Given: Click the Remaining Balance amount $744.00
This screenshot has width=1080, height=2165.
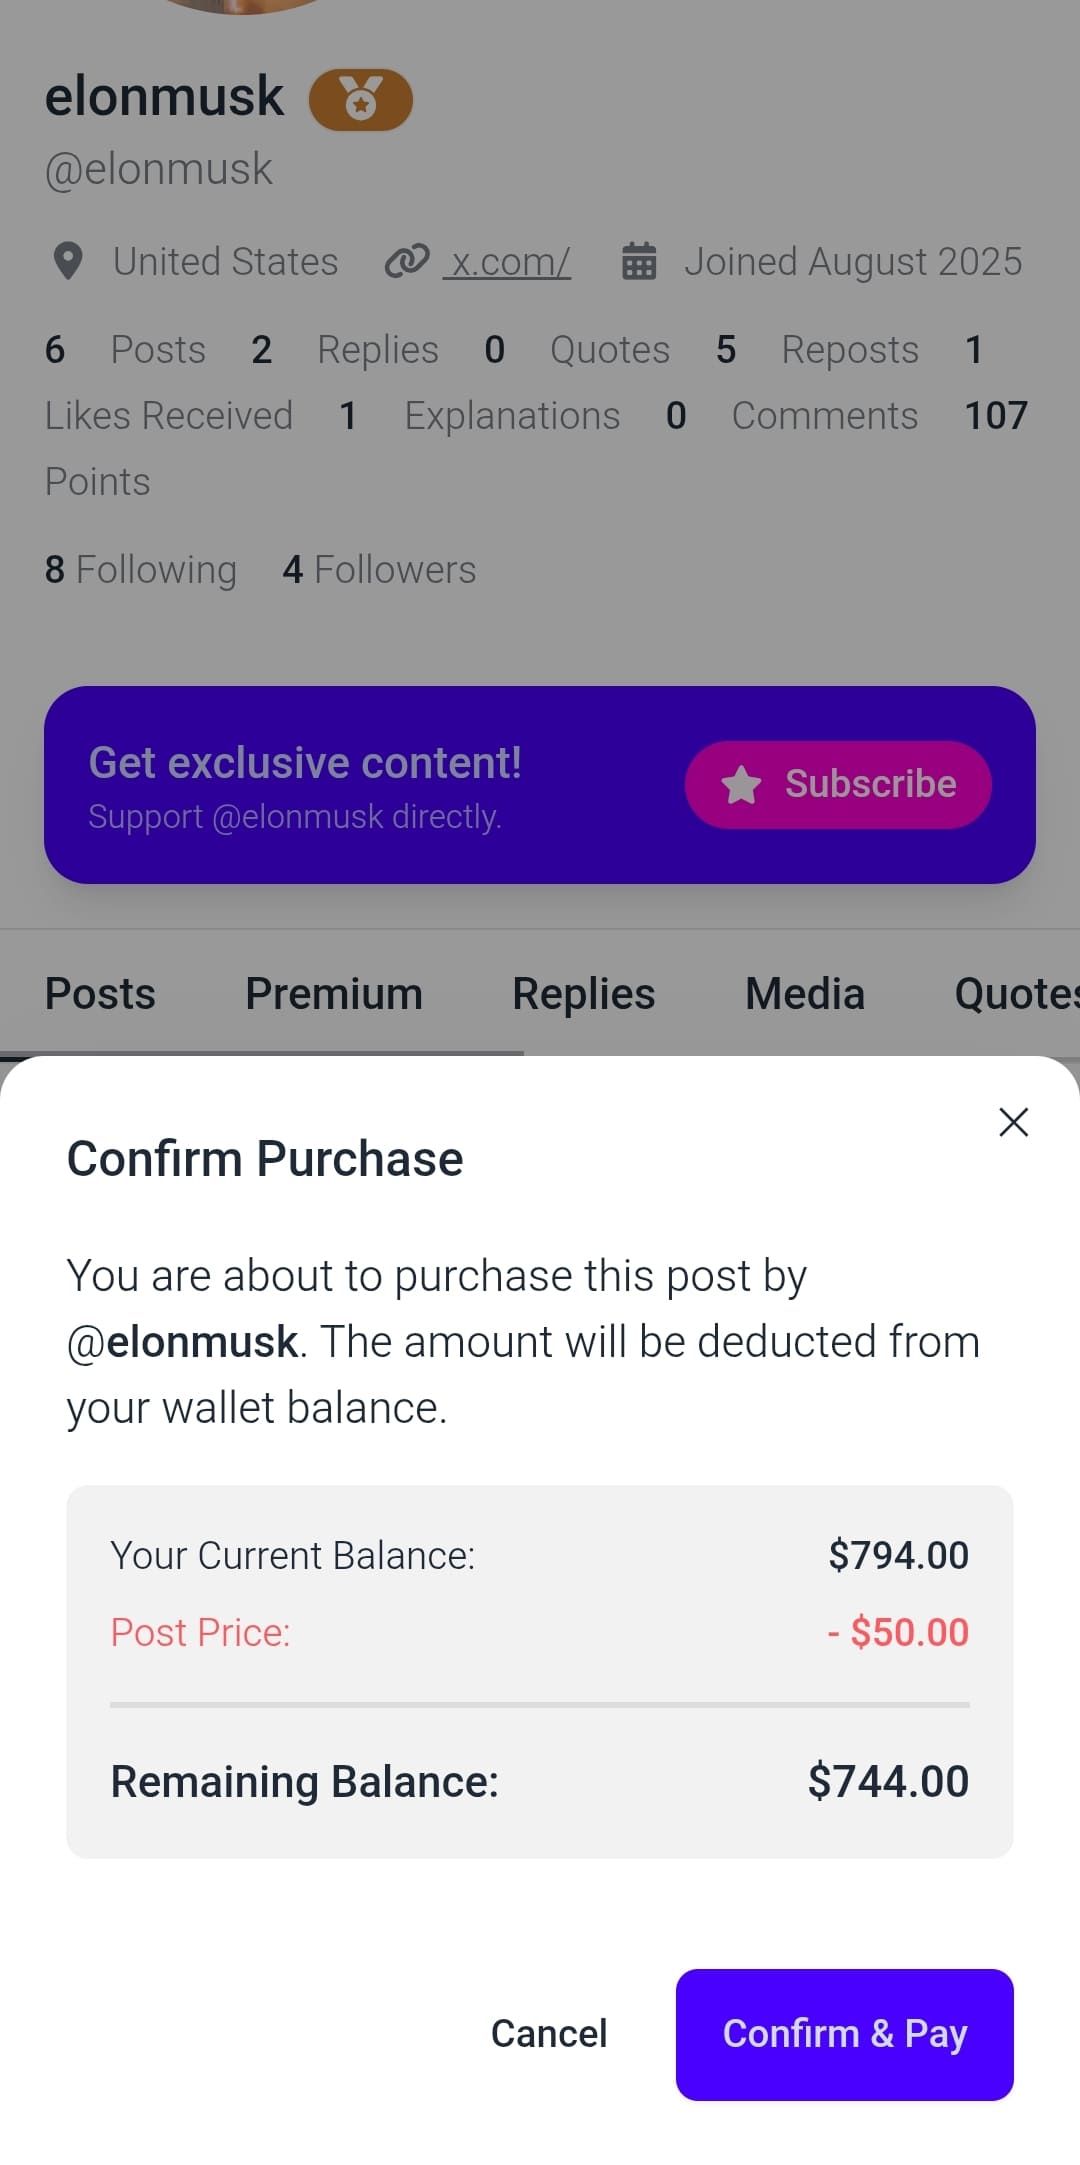Looking at the screenshot, I should tap(888, 1782).
